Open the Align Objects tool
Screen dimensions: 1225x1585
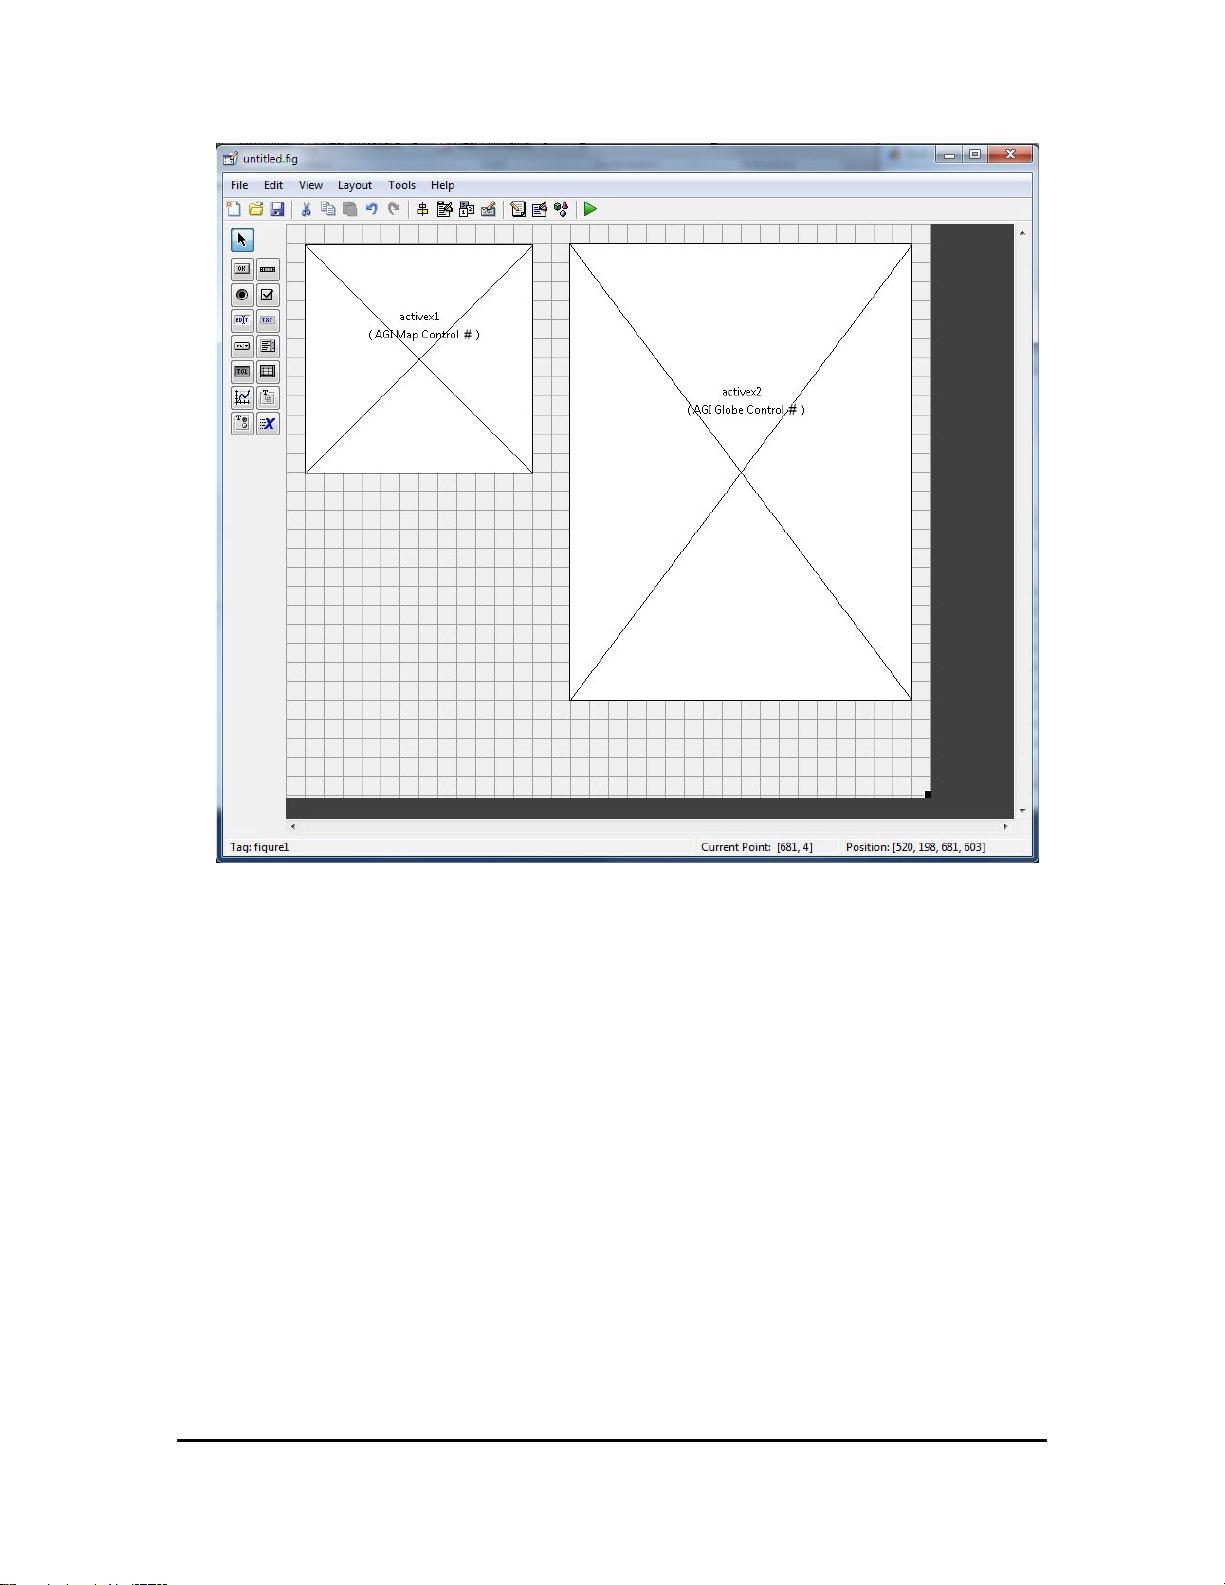coord(422,209)
